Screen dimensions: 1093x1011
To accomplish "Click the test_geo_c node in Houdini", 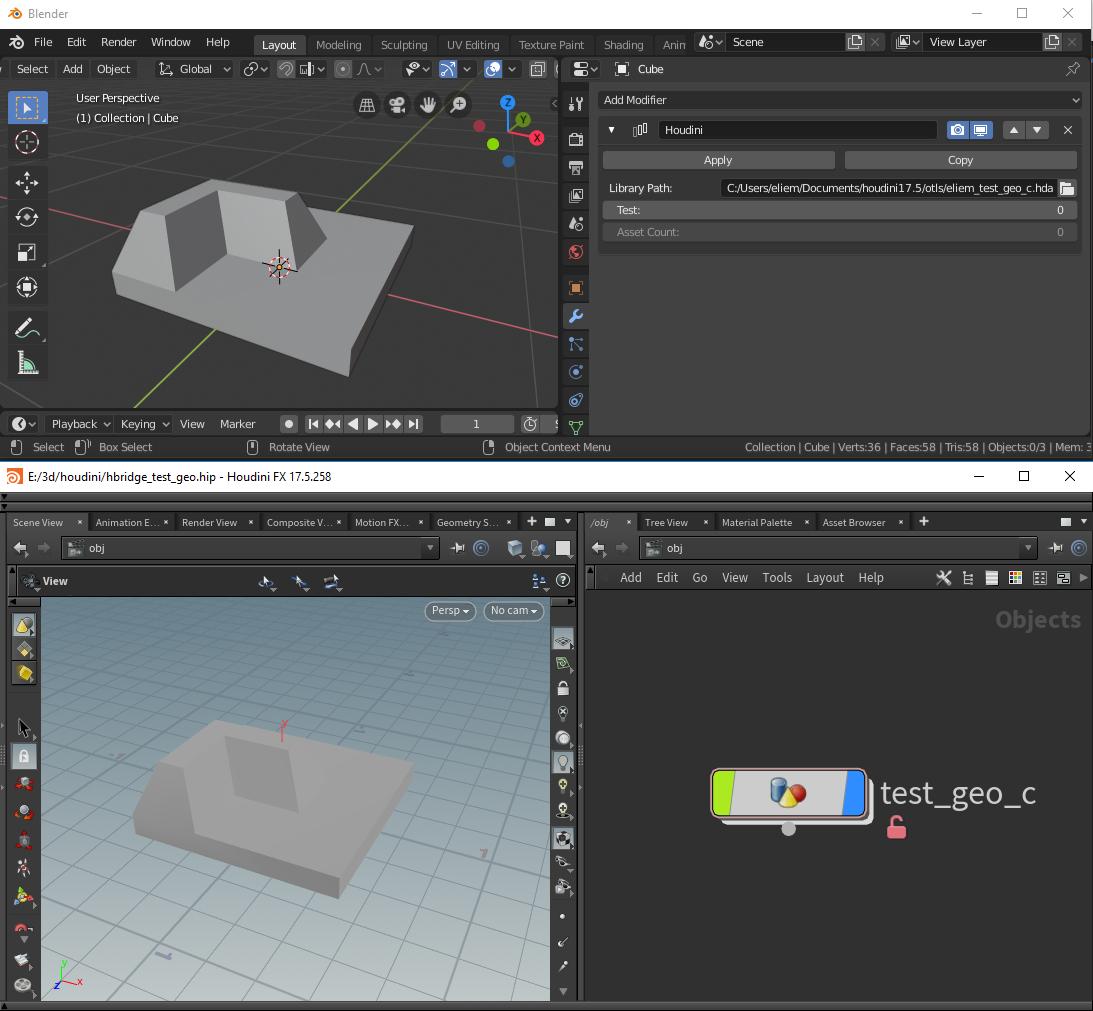I will click(x=788, y=793).
